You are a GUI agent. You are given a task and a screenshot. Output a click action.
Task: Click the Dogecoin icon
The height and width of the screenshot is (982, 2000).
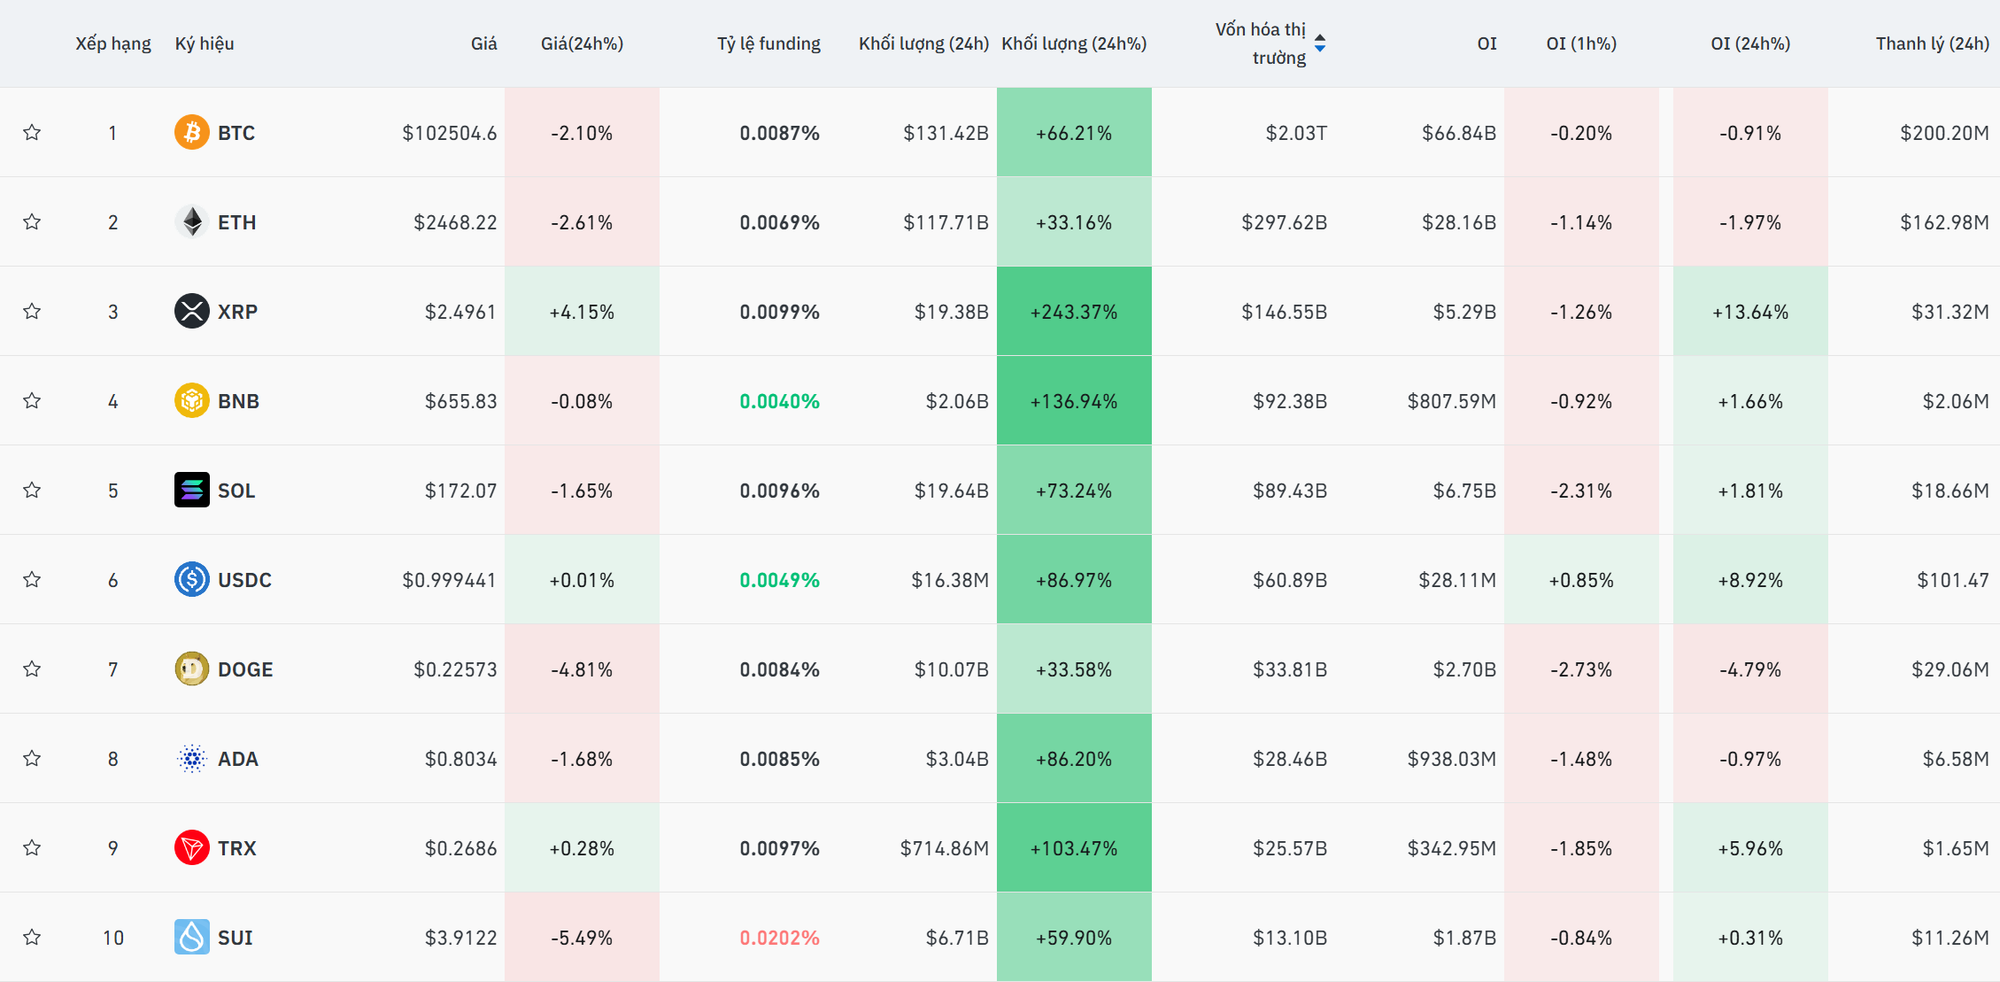192,669
